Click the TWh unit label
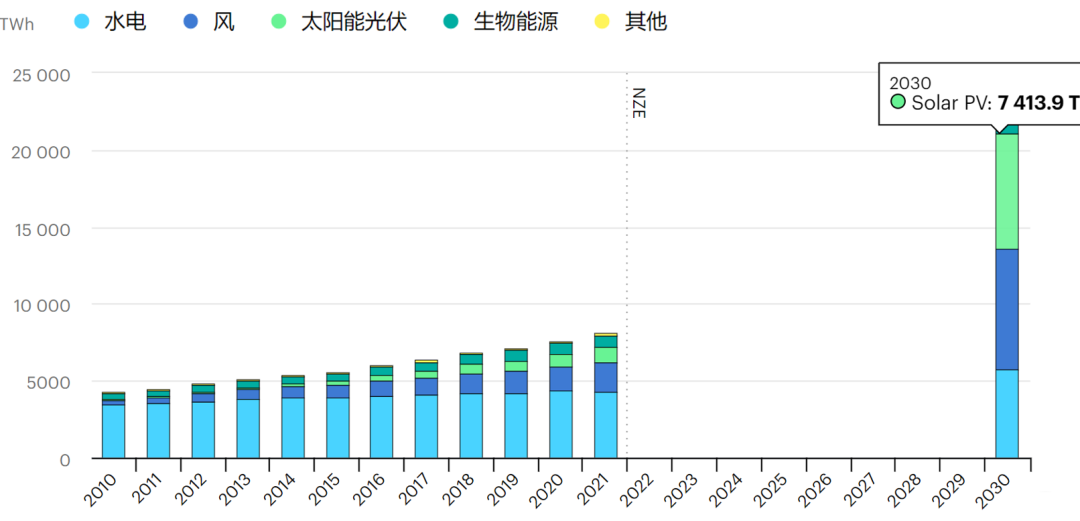This screenshot has width=1080, height=521. coord(17,24)
